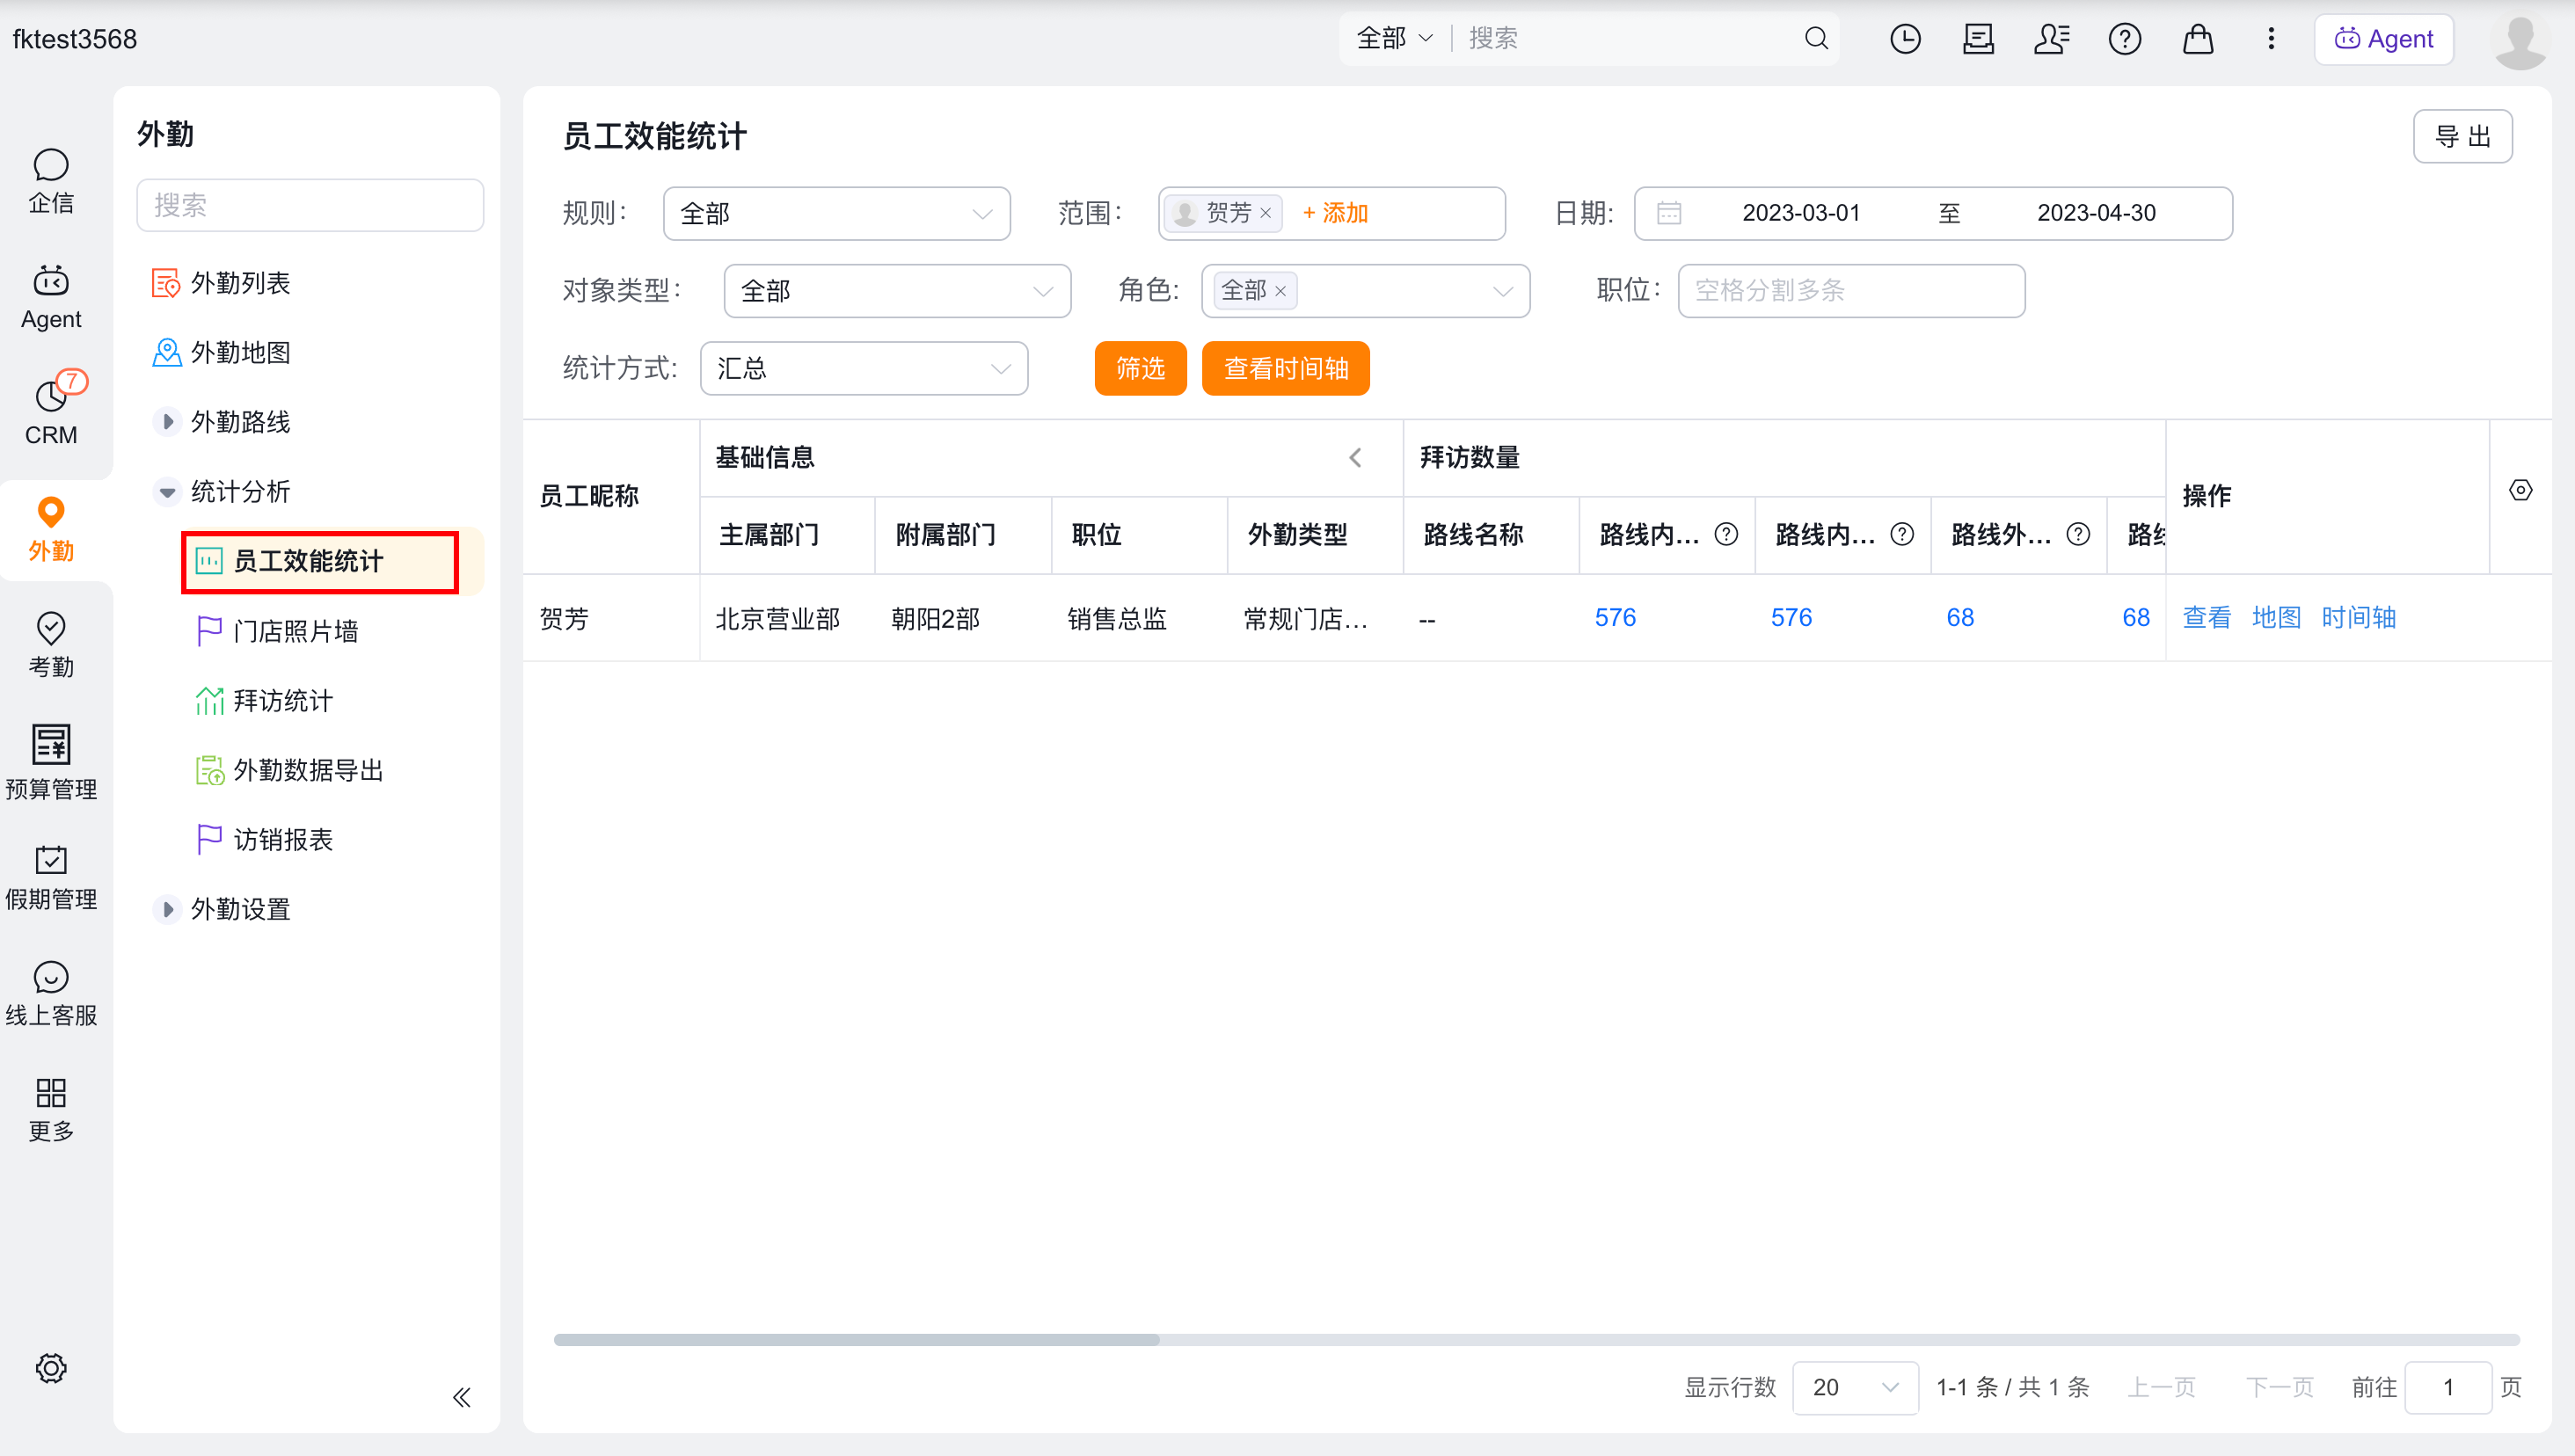This screenshot has width=2575, height=1456.
Task: Remove 贺芳 from the range filter
Action: coord(1265,213)
